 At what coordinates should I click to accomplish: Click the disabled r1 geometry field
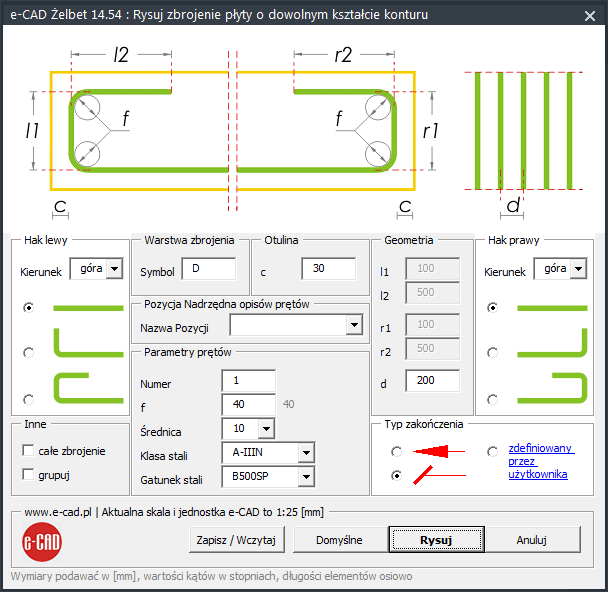[433, 324]
